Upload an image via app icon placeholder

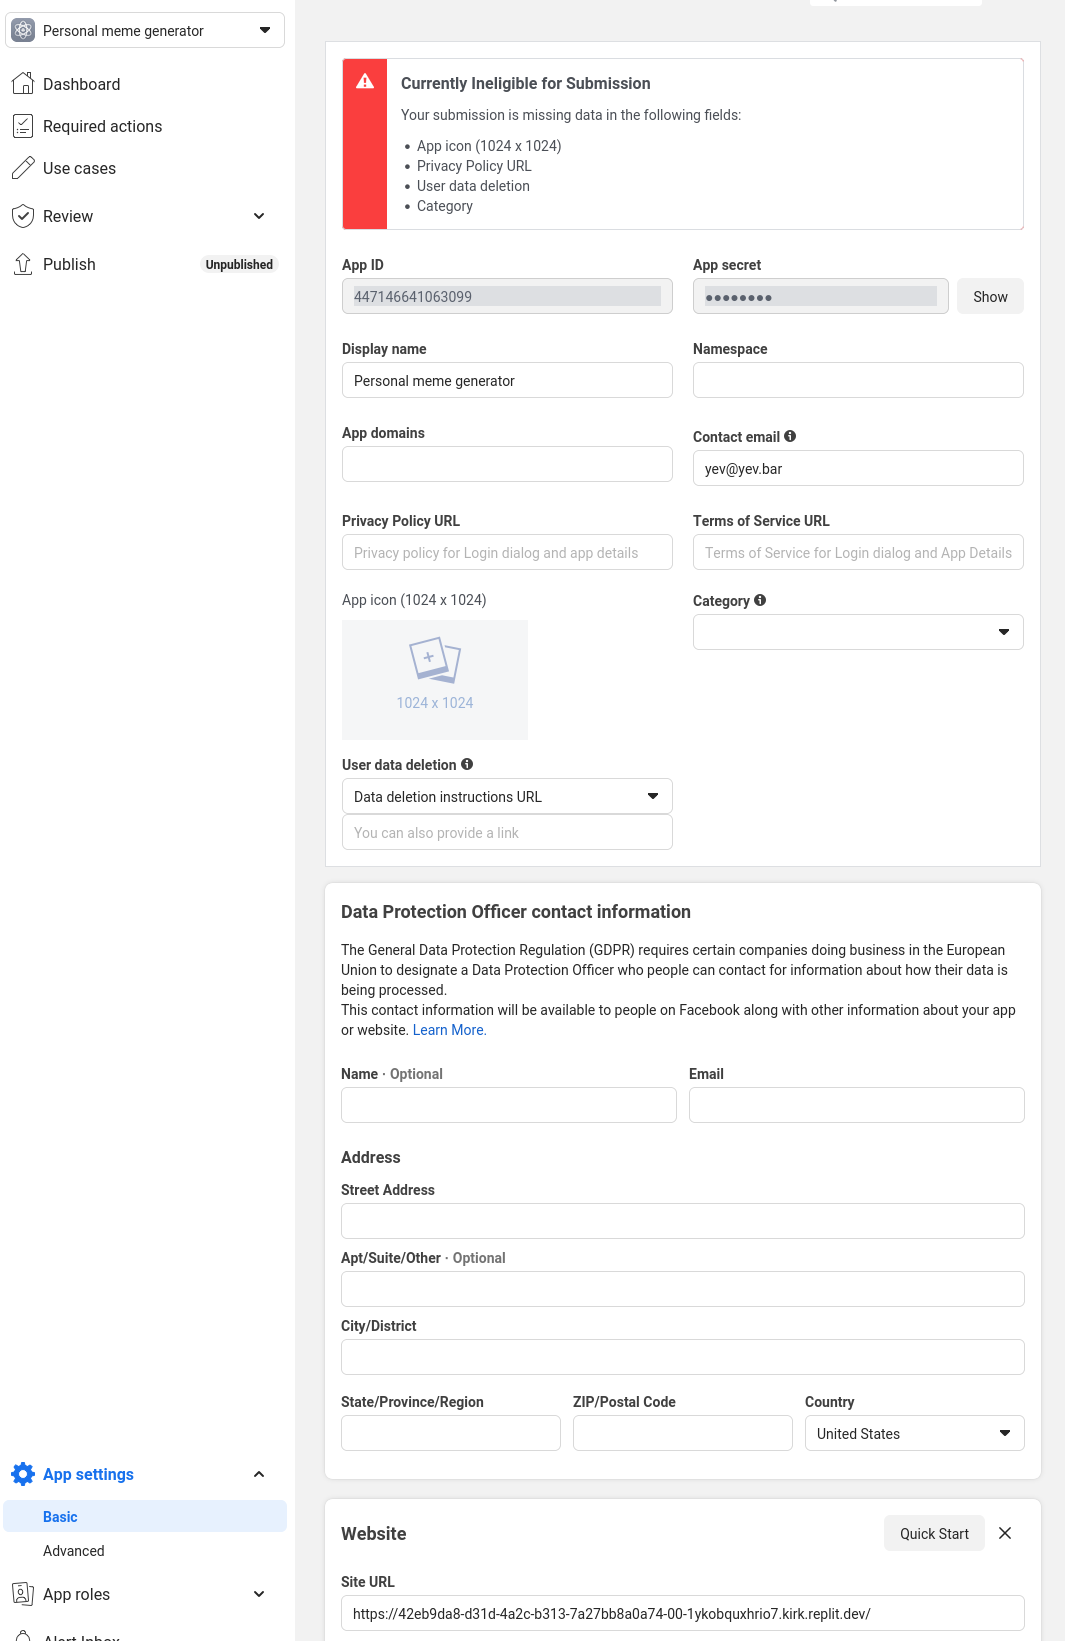point(435,680)
